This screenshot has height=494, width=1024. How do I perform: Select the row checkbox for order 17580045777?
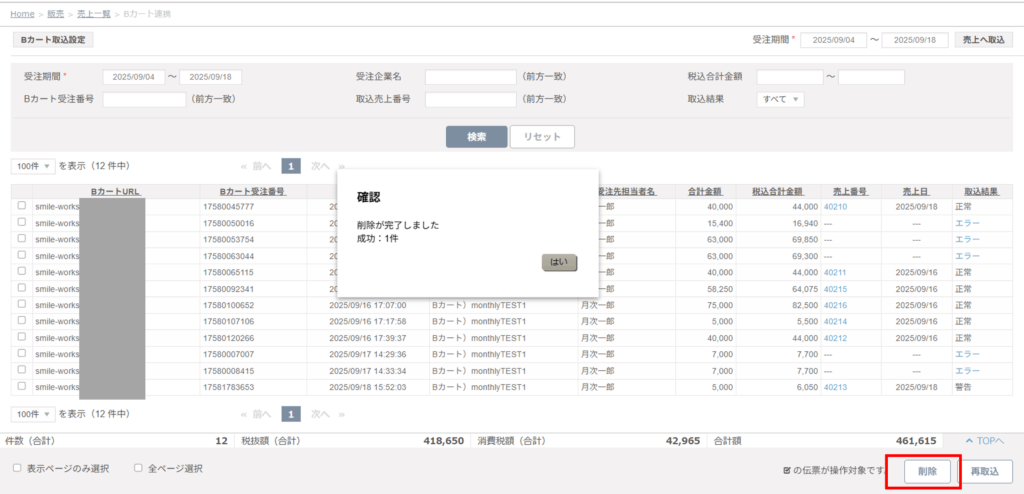pyautogui.click(x=21, y=206)
